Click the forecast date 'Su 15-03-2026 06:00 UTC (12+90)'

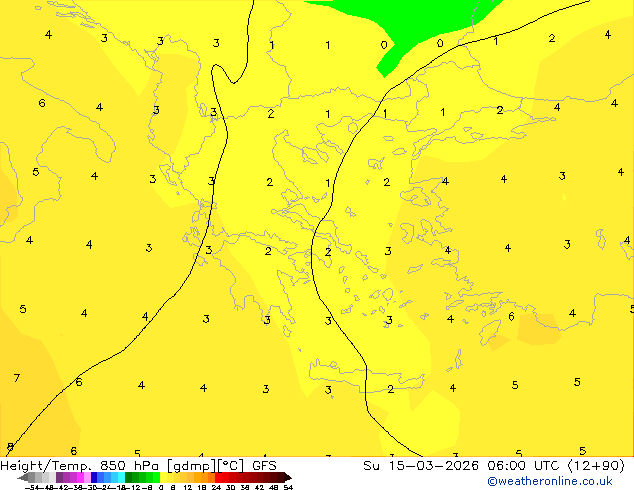tap(494, 466)
